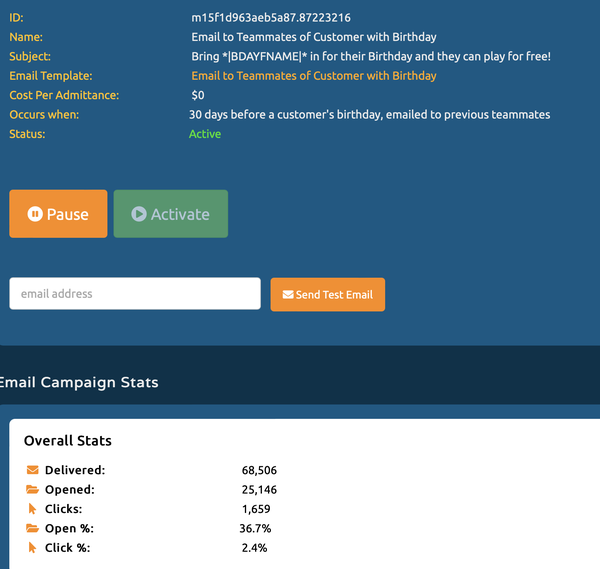
Task: Click the pointer icon beside Click %
Action: pyautogui.click(x=33, y=548)
